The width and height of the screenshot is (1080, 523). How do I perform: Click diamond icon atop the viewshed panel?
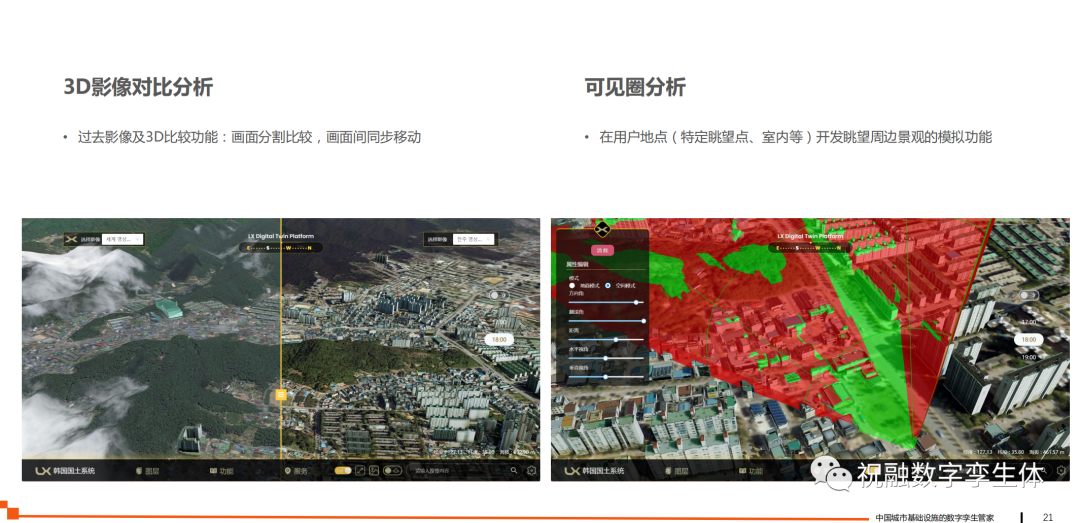pos(602,228)
